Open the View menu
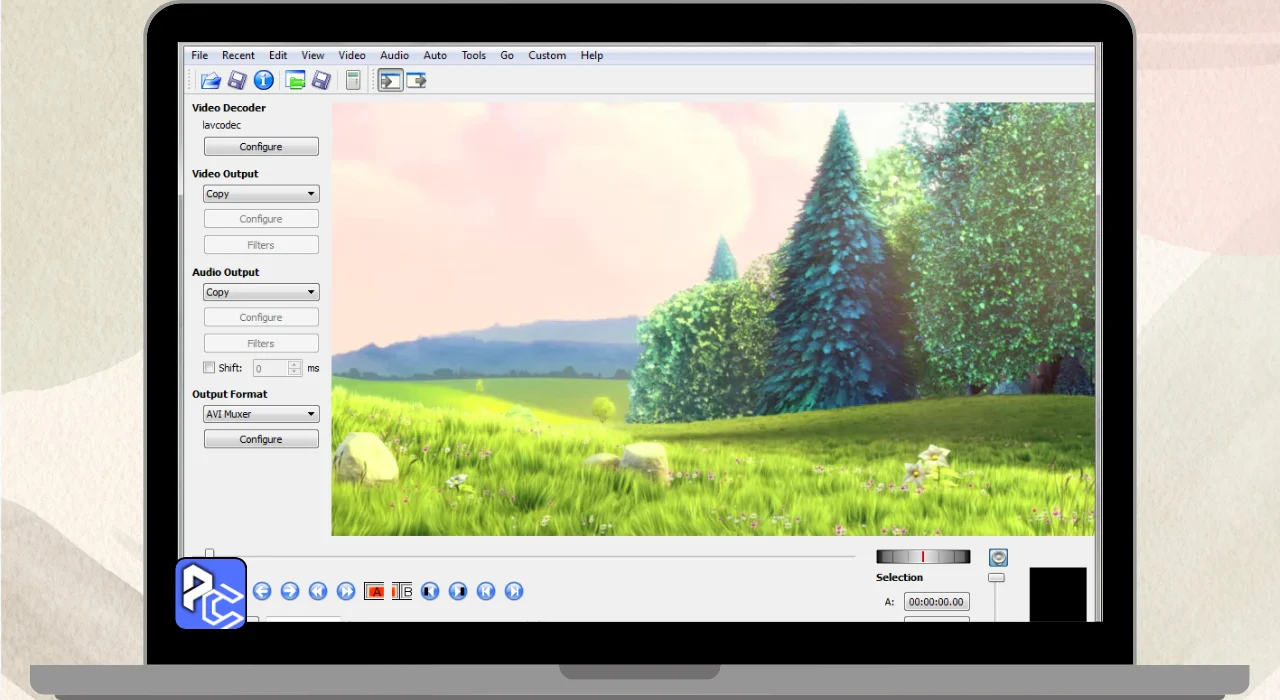This screenshot has width=1280, height=700. [313, 55]
